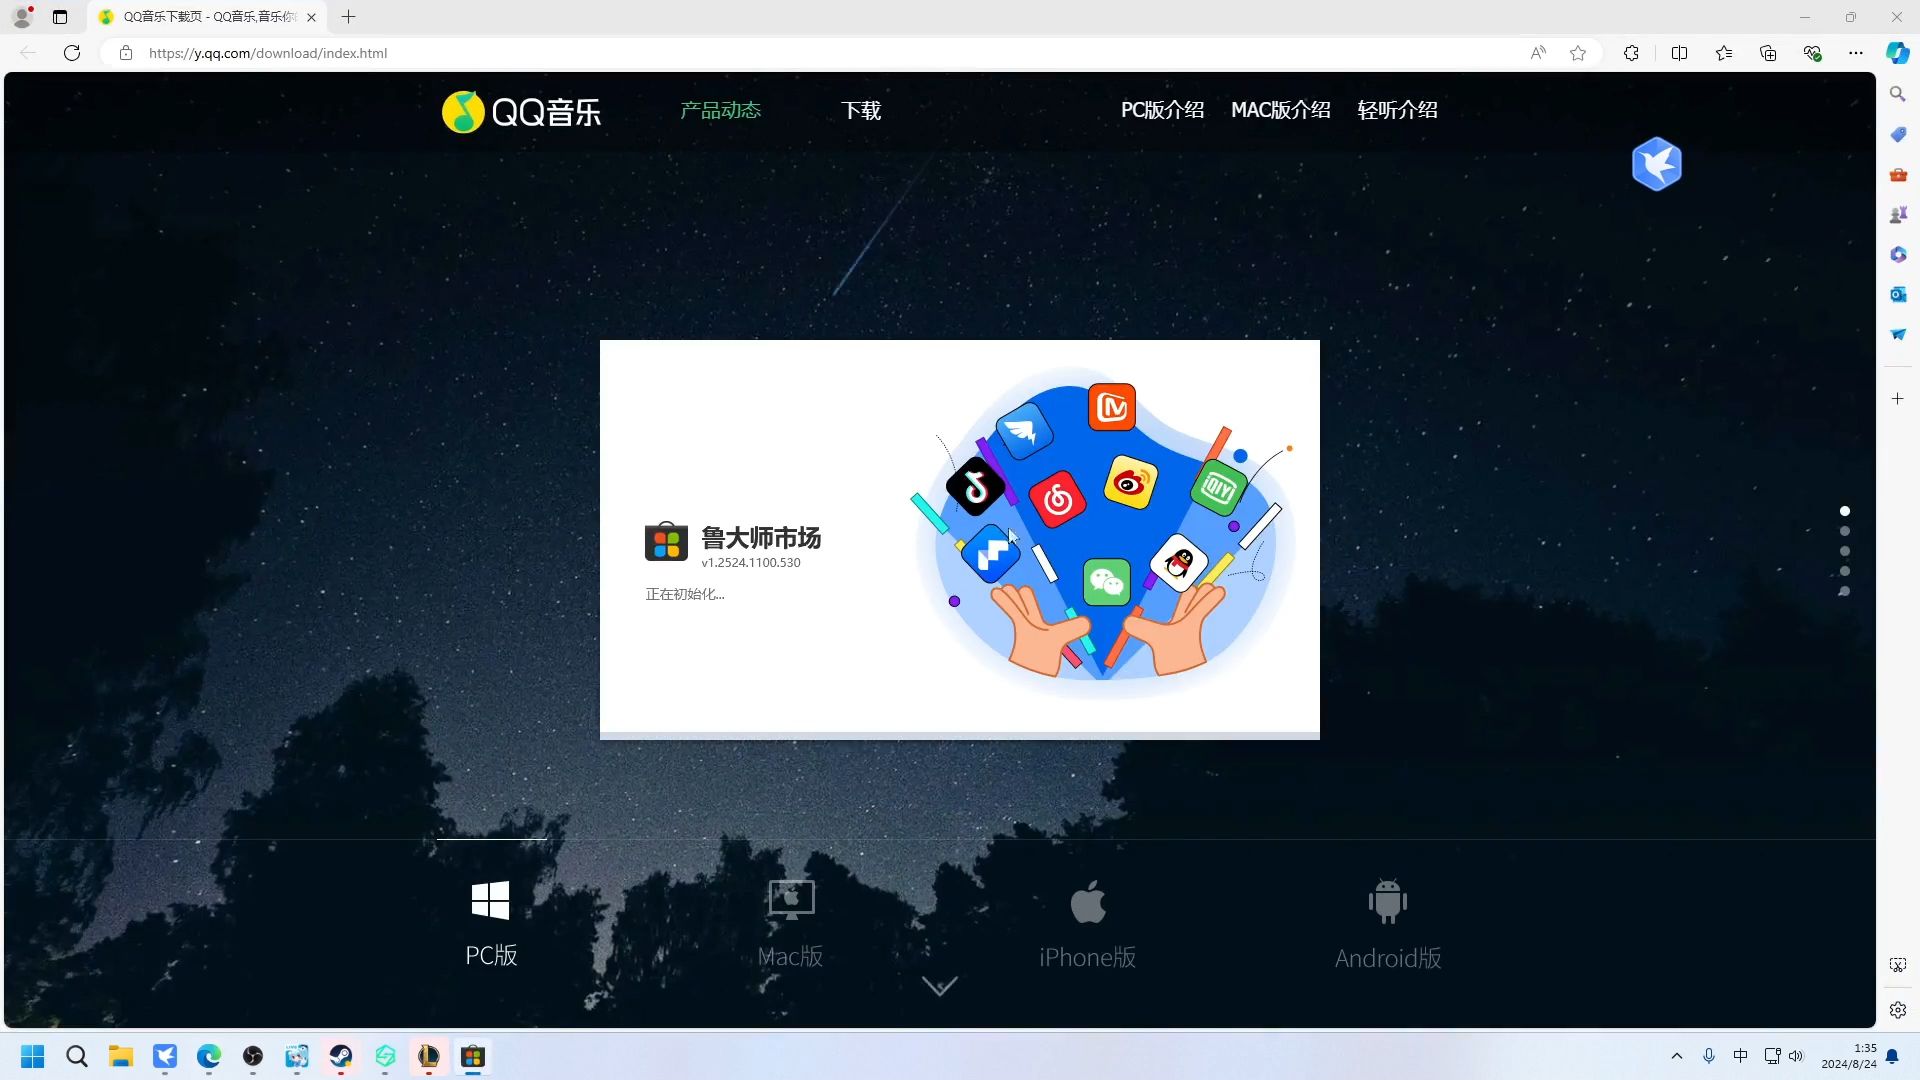Screen dimensions: 1920x1080
Task: Open the sidebar games chess icon
Action: pyautogui.click(x=1898, y=214)
